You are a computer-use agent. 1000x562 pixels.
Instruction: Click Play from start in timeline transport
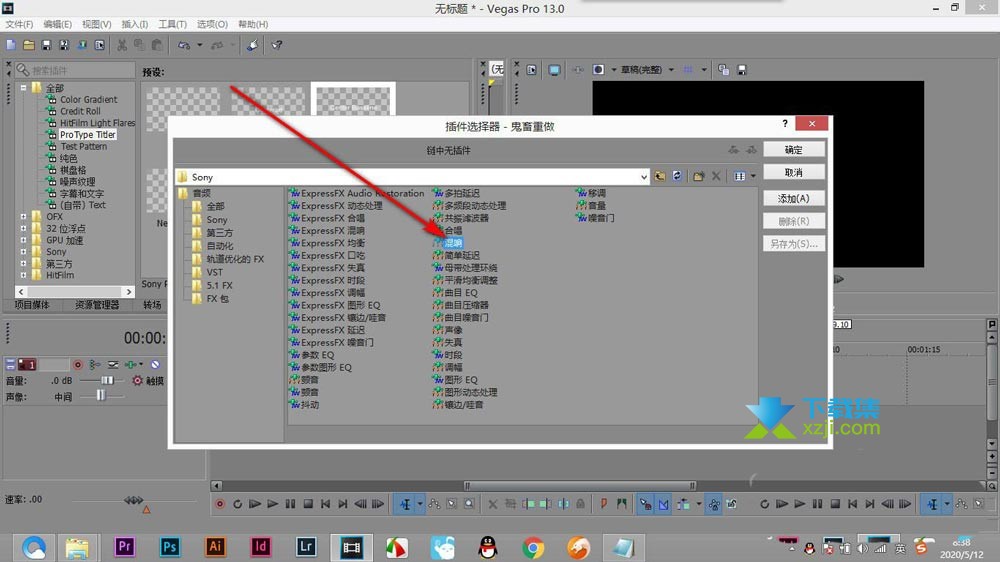[255, 504]
